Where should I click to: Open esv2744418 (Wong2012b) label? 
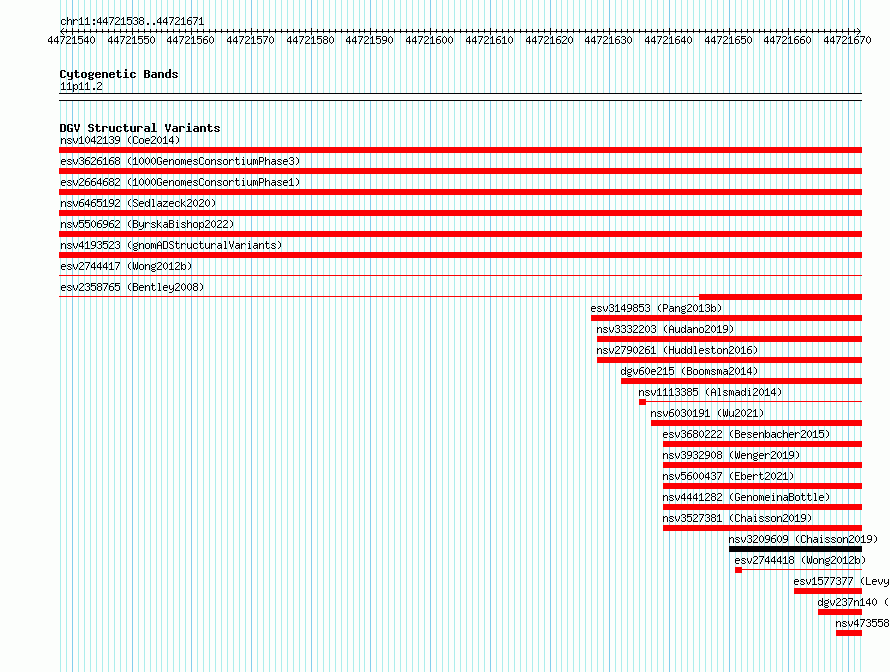(x=800, y=560)
